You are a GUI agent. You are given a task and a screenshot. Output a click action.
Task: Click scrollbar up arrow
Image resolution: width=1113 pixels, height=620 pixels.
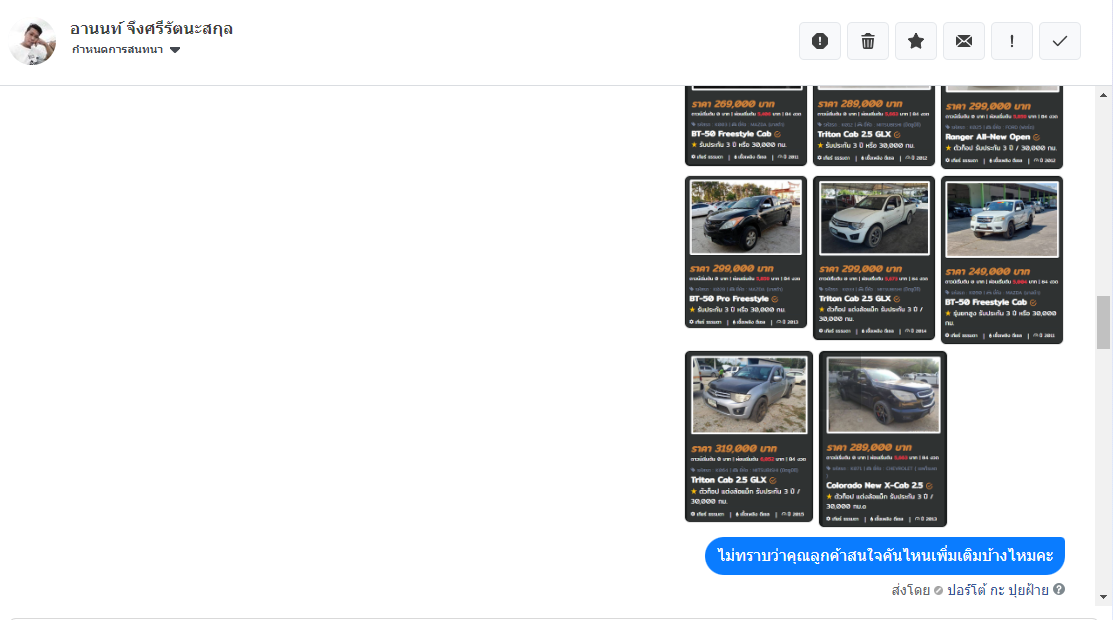[1103, 95]
